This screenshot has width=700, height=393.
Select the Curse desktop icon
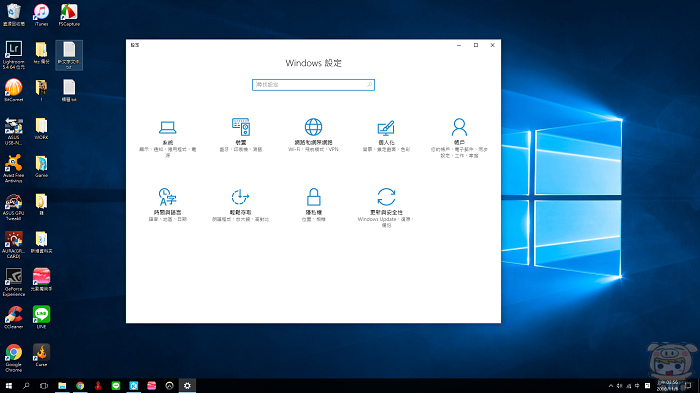point(41,355)
